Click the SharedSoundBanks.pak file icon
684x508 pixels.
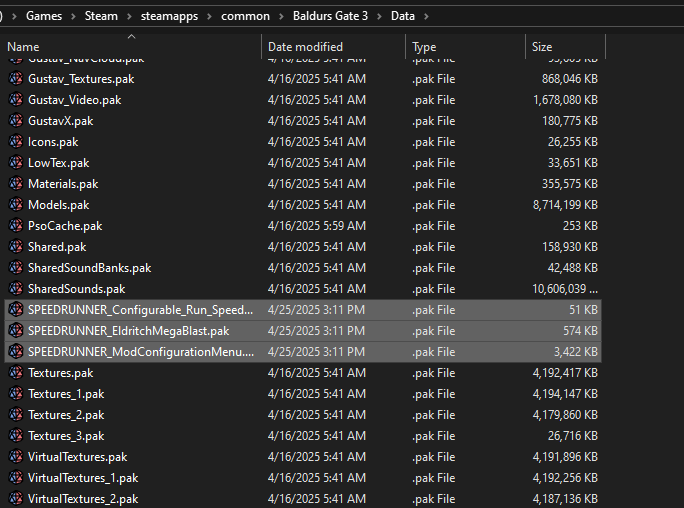[16, 268]
